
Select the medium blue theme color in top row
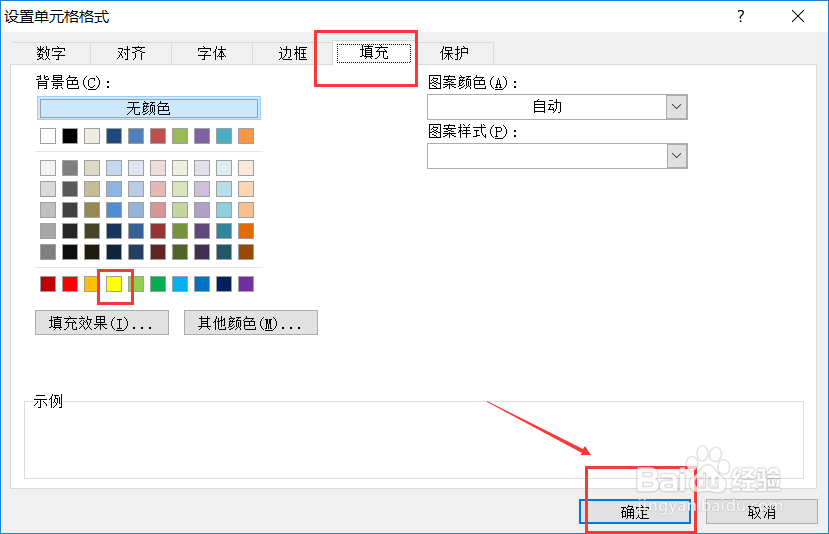point(136,136)
